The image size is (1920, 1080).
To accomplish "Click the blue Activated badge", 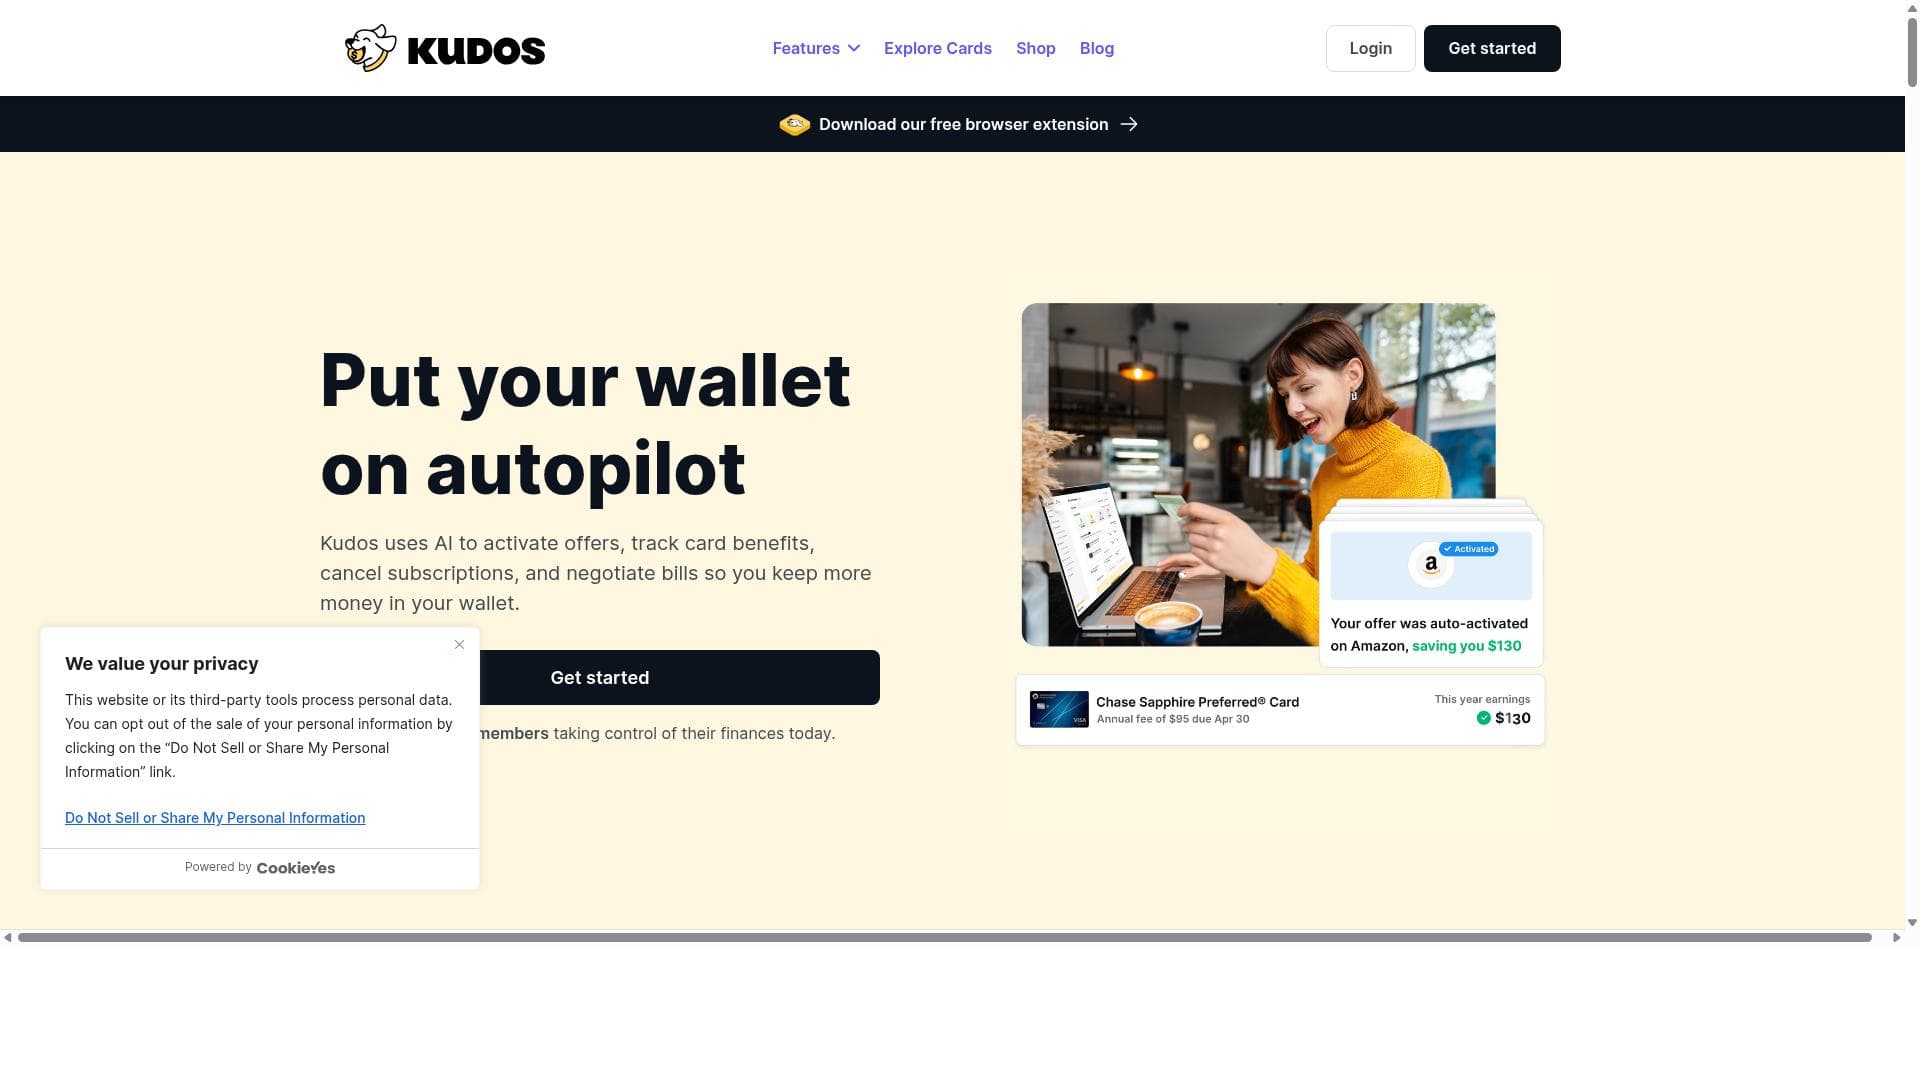I will [1469, 549].
